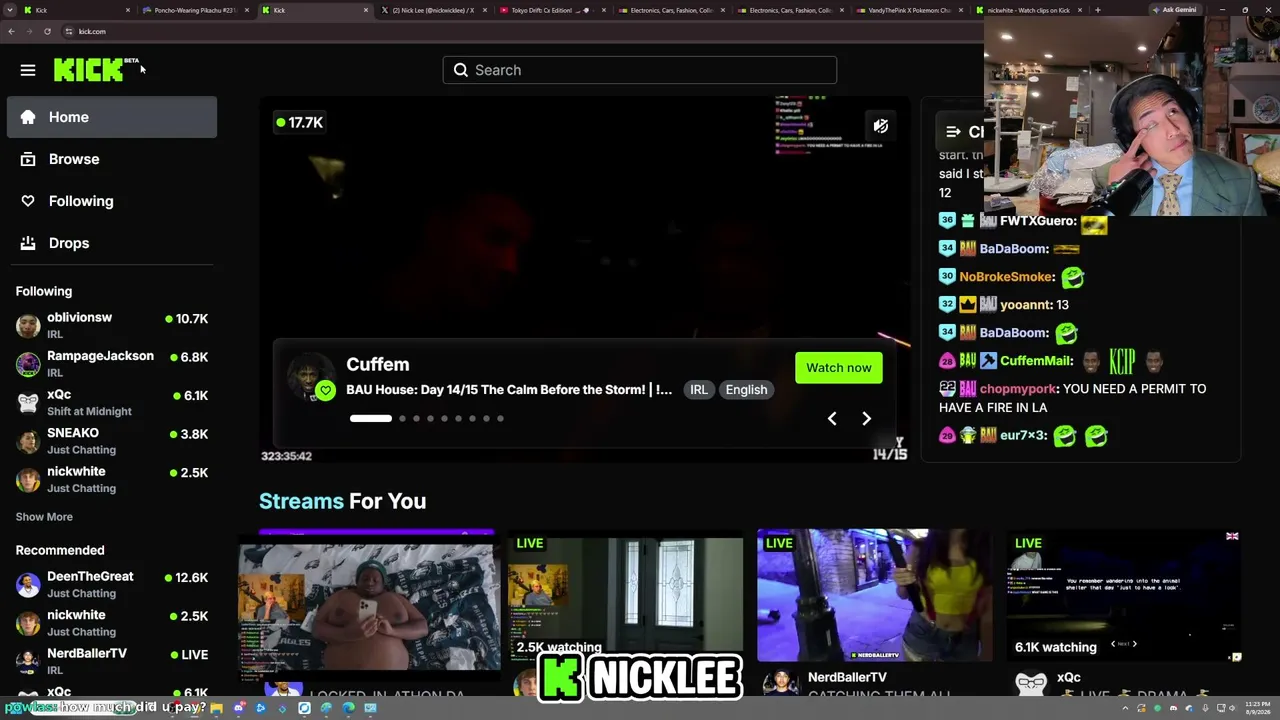Open the 2.5K watching stream thumbnail

pos(626,597)
